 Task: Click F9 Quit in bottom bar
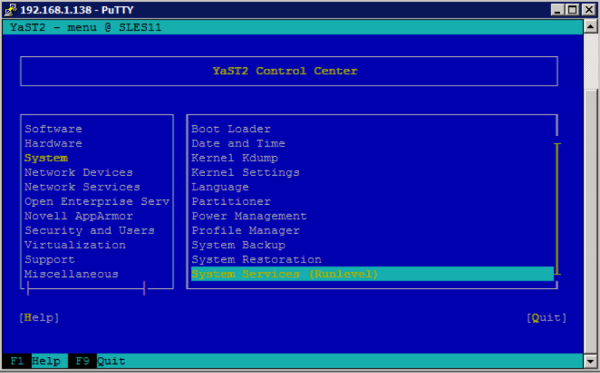[x=97, y=361]
